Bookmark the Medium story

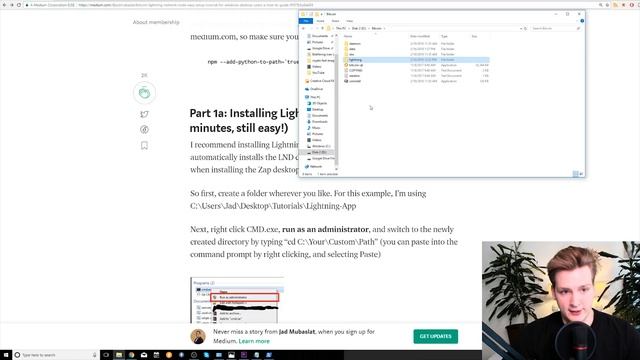(x=144, y=145)
